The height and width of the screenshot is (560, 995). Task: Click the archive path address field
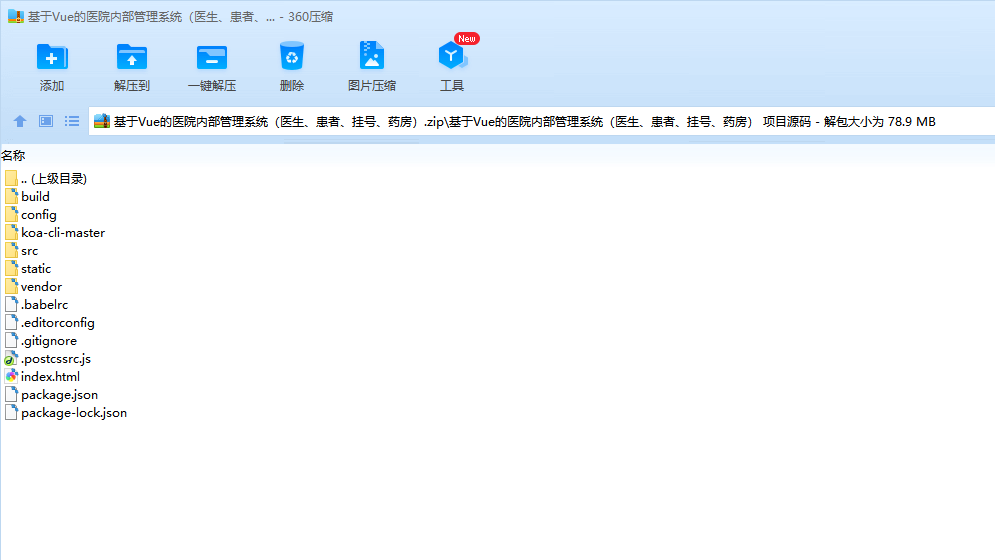(x=541, y=121)
